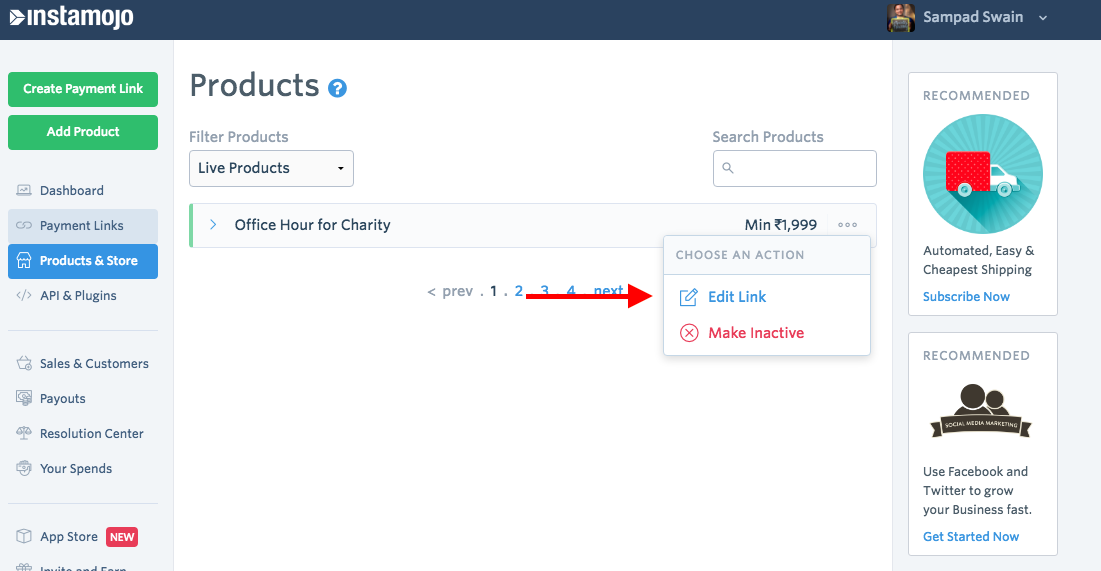Click the Subscribe Now link
The height and width of the screenshot is (571, 1101).
(966, 297)
